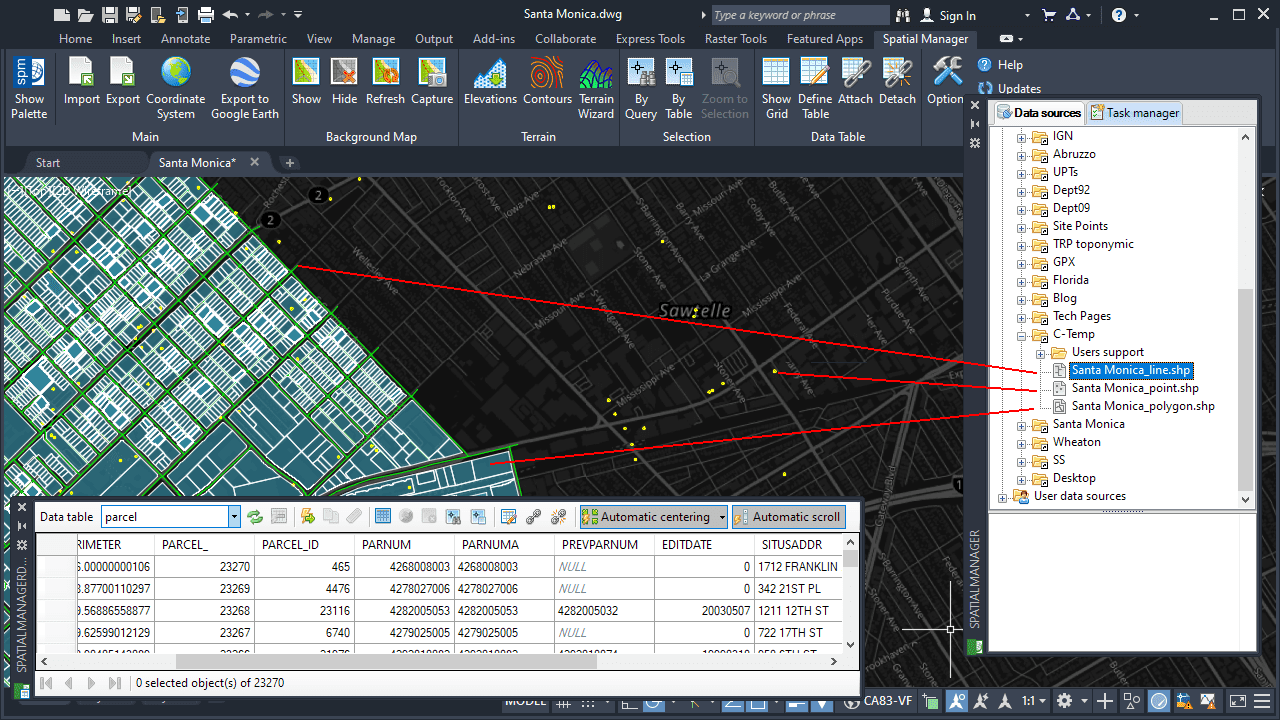Expand the Florida folder

tap(1022, 281)
